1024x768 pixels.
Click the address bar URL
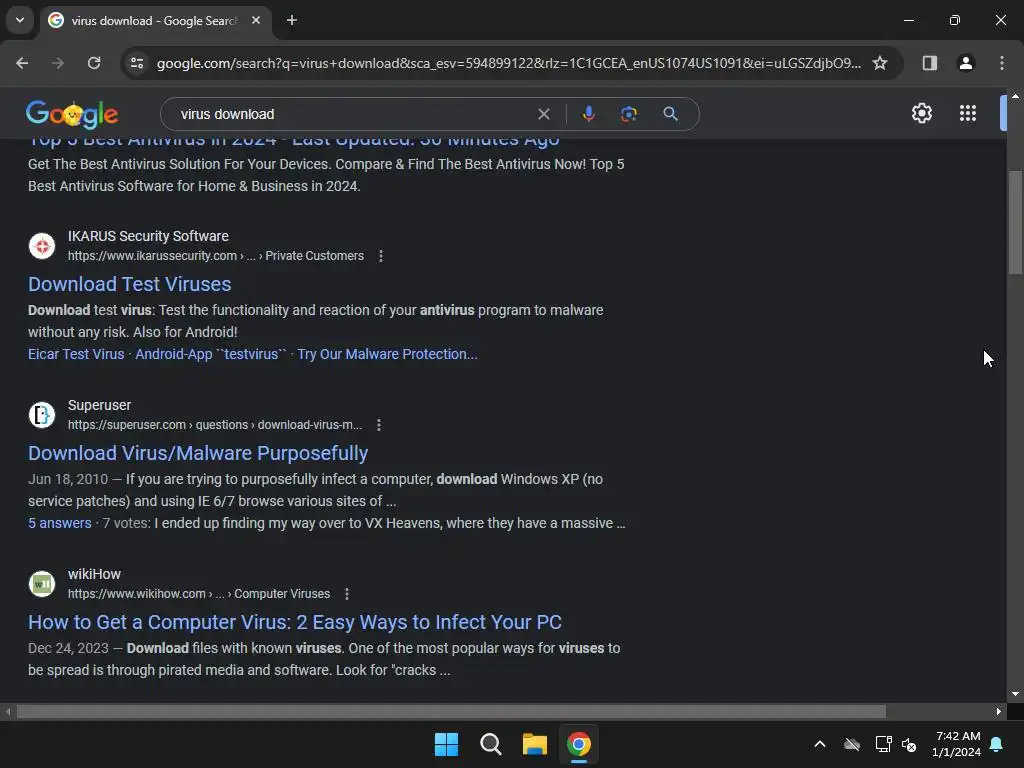pyautogui.click(x=509, y=63)
